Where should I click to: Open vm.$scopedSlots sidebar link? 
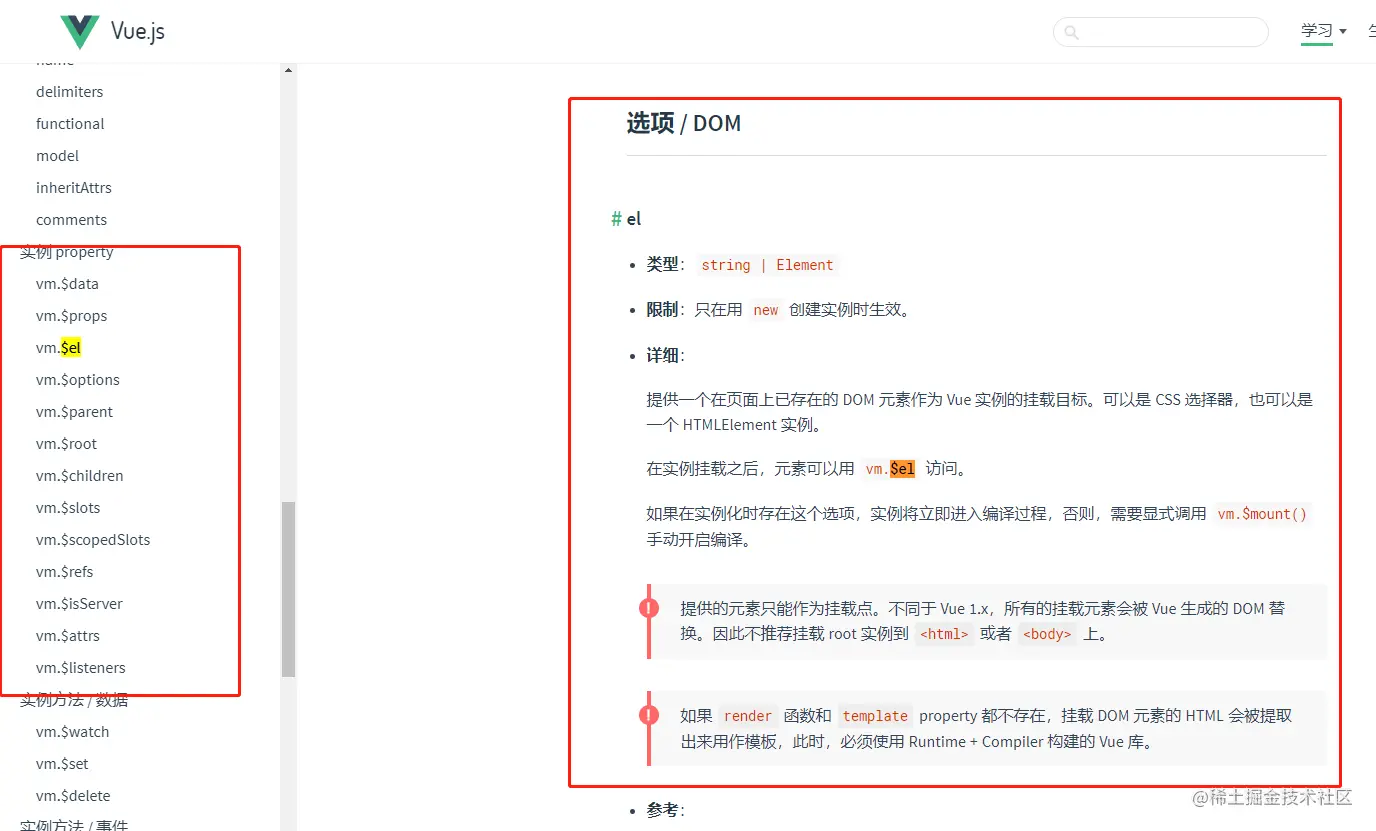pos(93,540)
